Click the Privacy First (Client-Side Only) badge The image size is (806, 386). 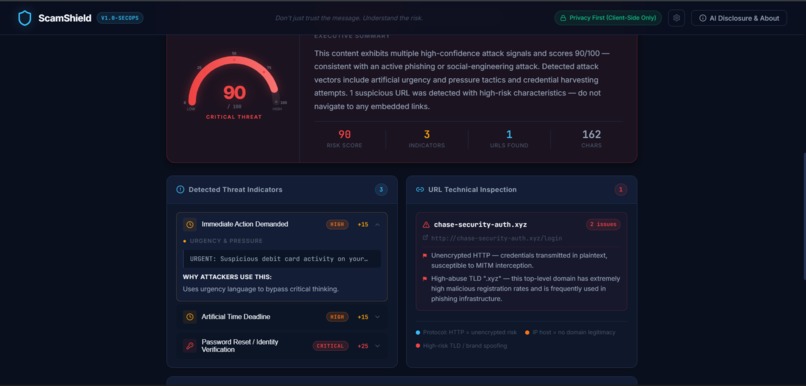[x=608, y=18]
